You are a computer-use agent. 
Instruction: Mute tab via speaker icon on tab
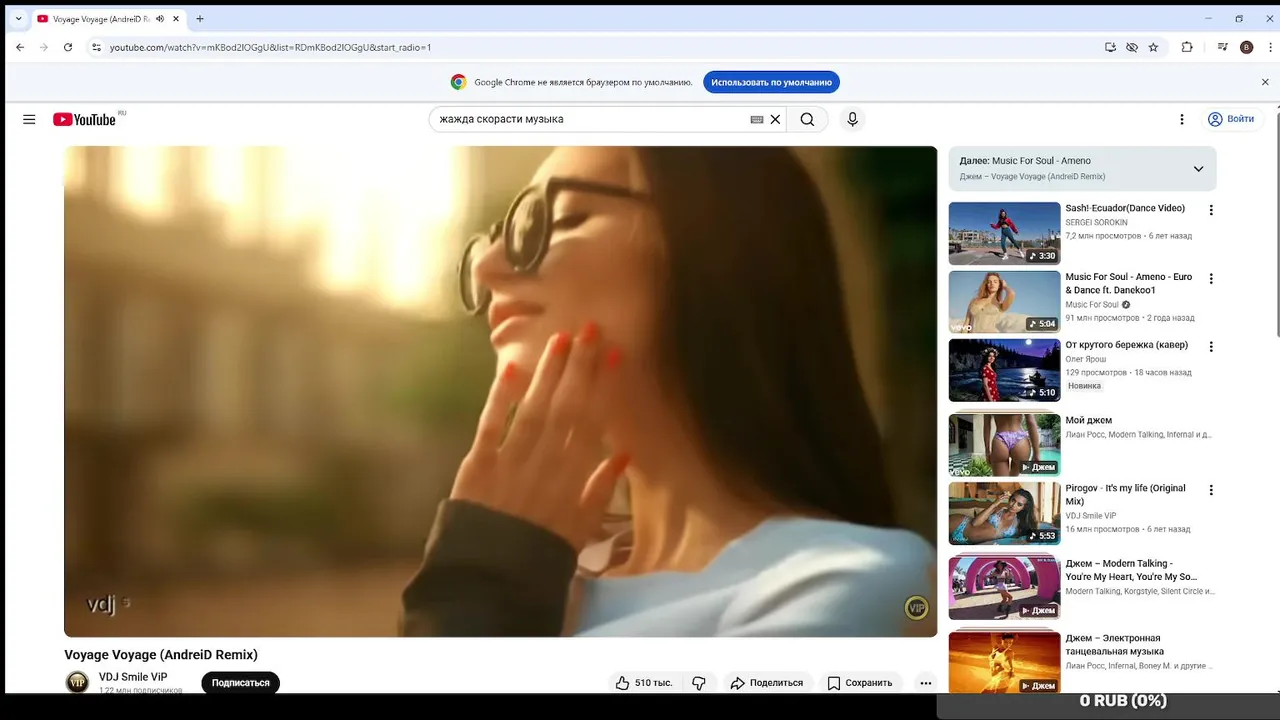[160, 19]
